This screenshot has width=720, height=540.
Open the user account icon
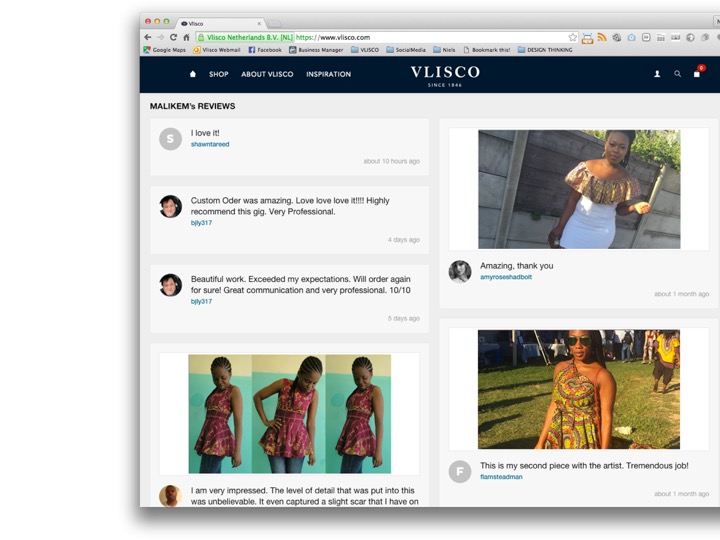657,74
